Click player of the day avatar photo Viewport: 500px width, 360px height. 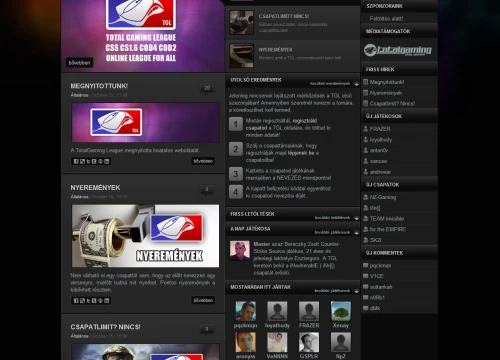tap(240, 251)
